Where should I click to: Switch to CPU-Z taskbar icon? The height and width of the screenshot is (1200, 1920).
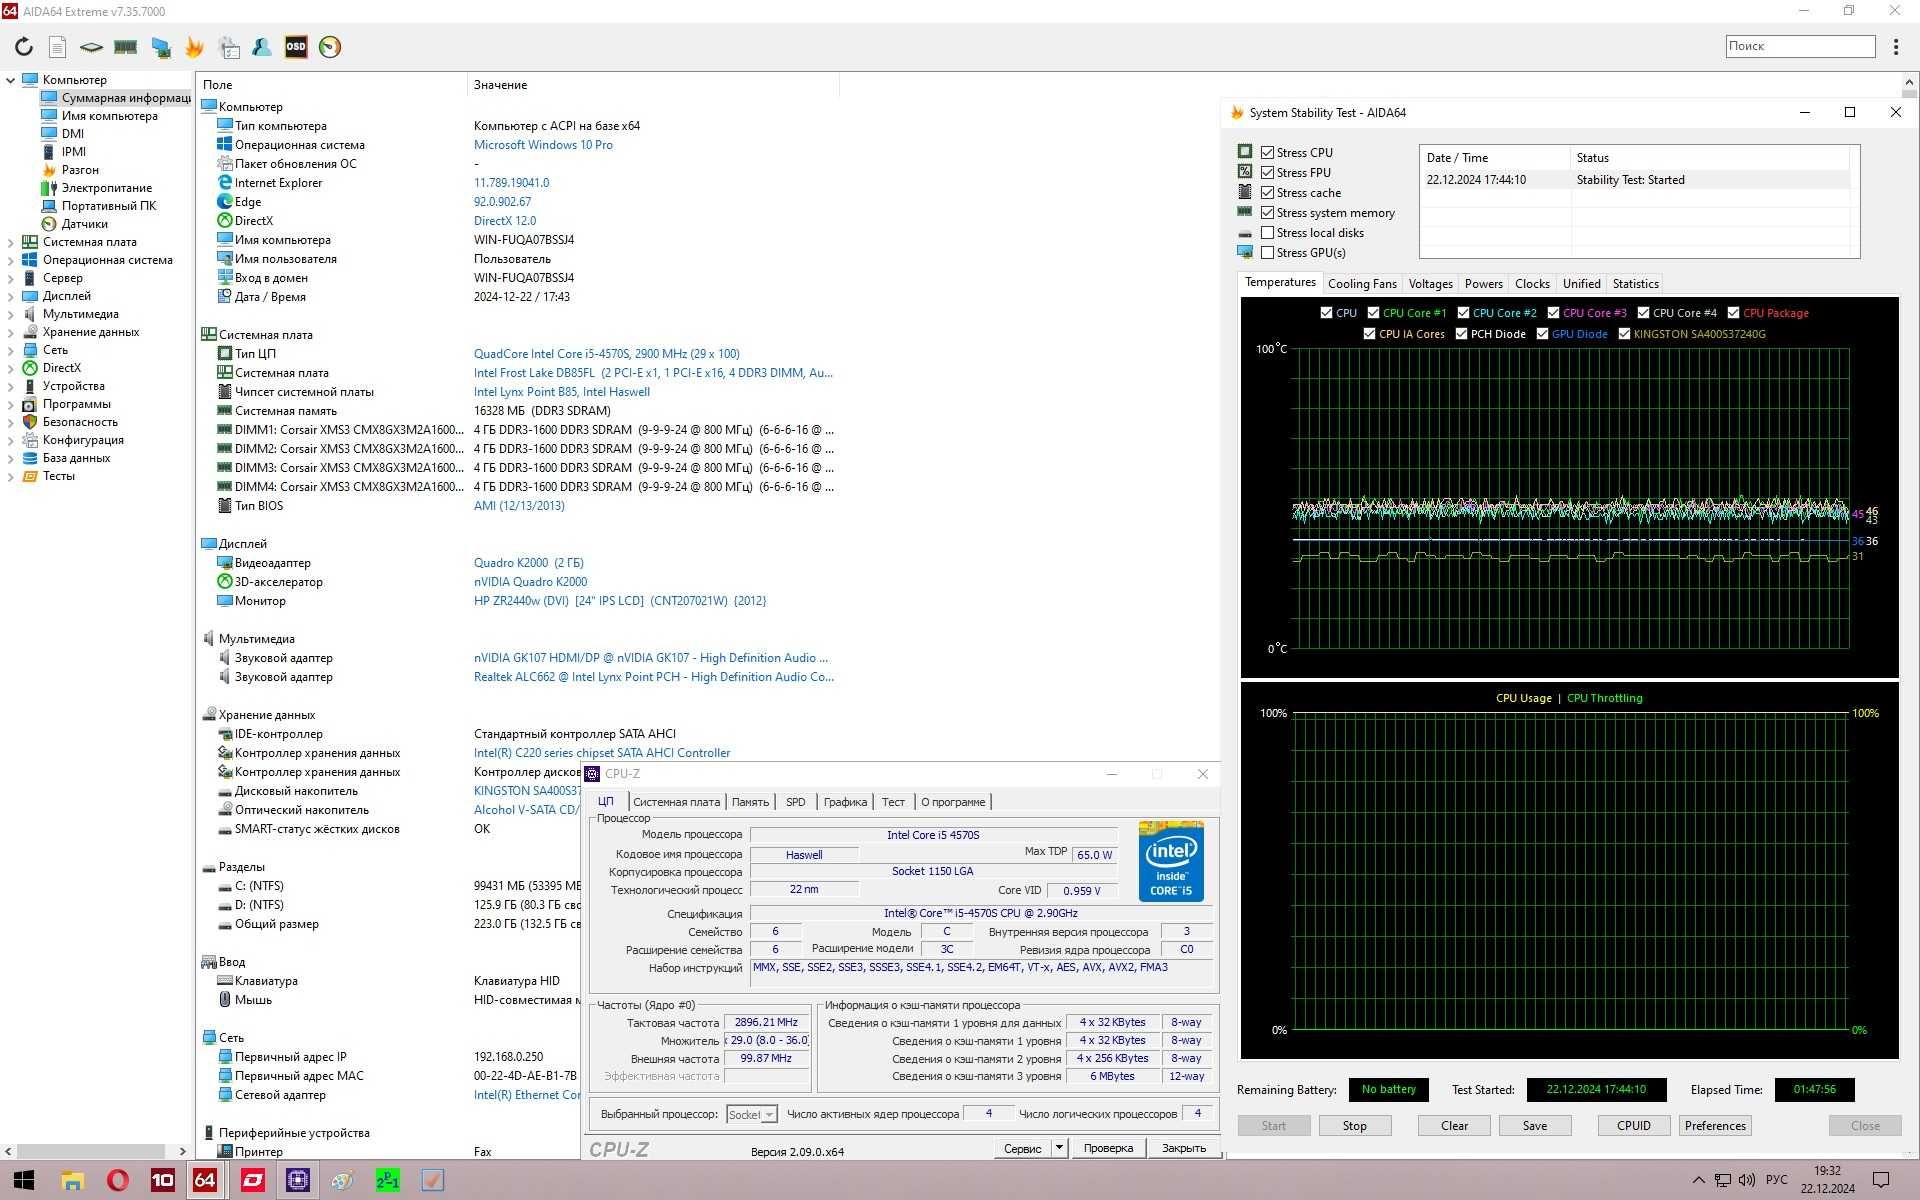coord(297,1180)
